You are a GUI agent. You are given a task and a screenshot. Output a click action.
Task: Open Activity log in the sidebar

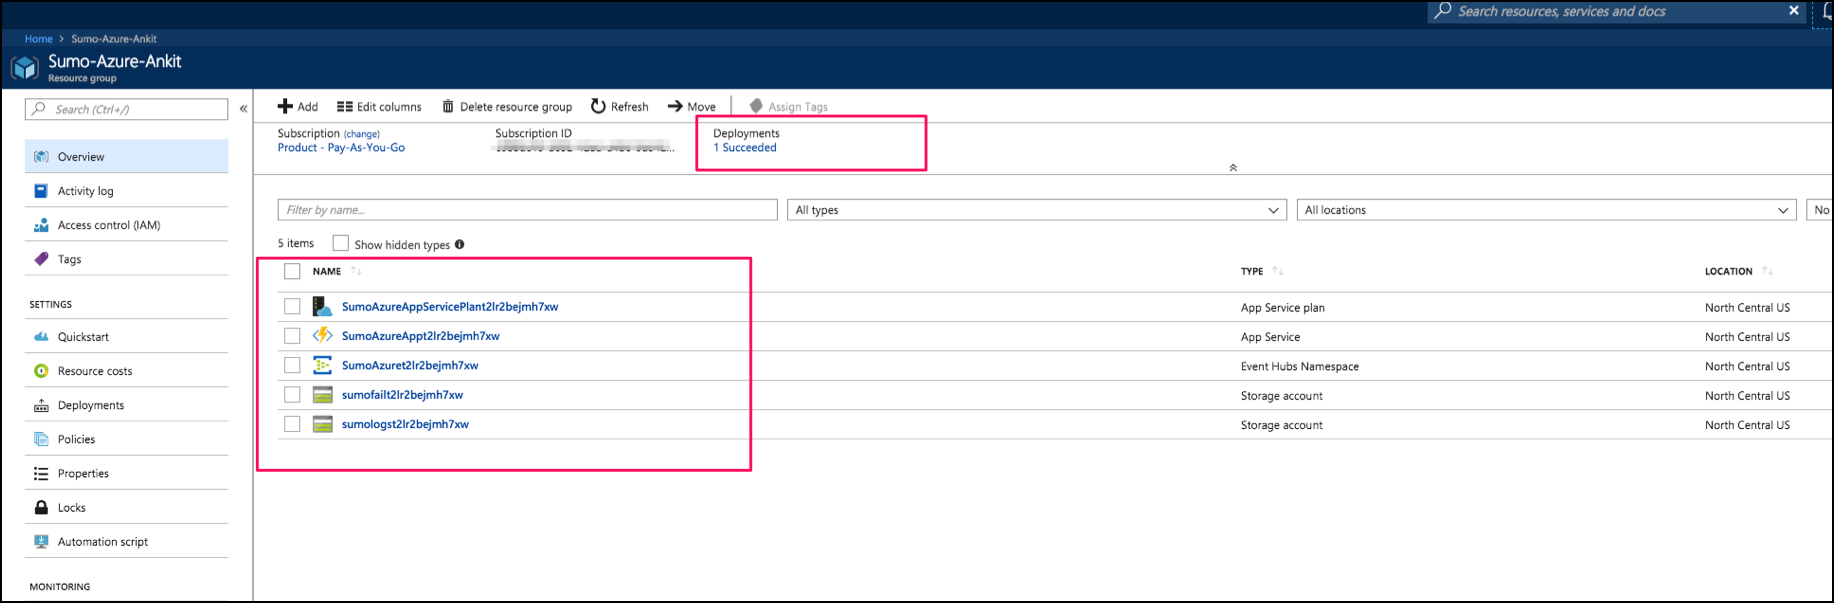pyautogui.click(x=85, y=191)
